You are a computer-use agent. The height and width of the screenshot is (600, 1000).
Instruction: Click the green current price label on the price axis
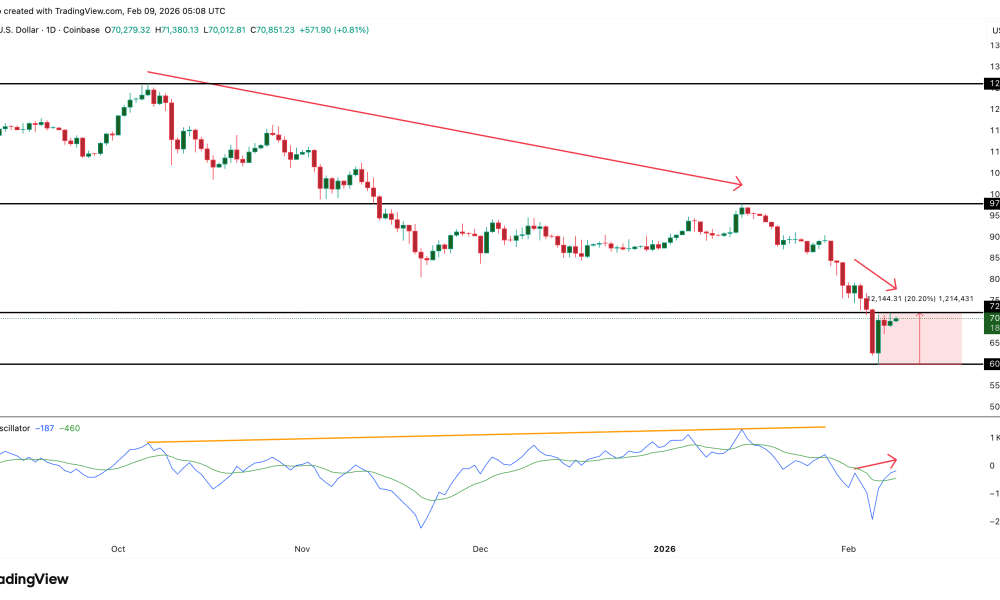pyautogui.click(x=994, y=318)
